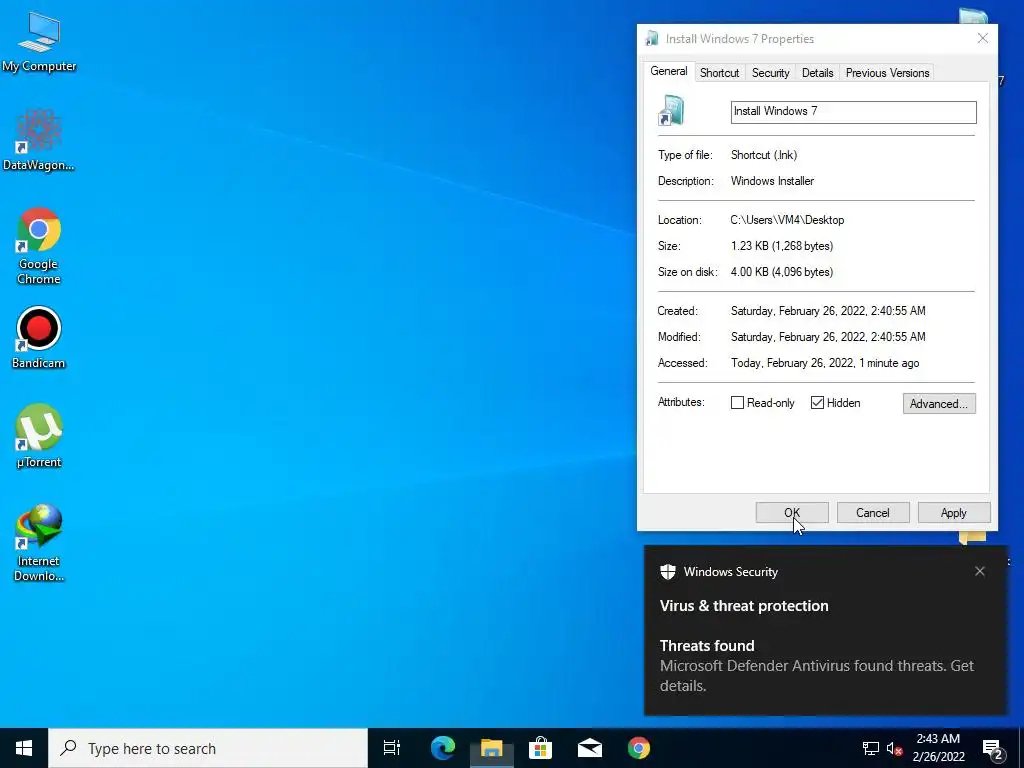Click the 'Threats found' notification heading
The width and height of the screenshot is (1024, 768).
pos(707,646)
